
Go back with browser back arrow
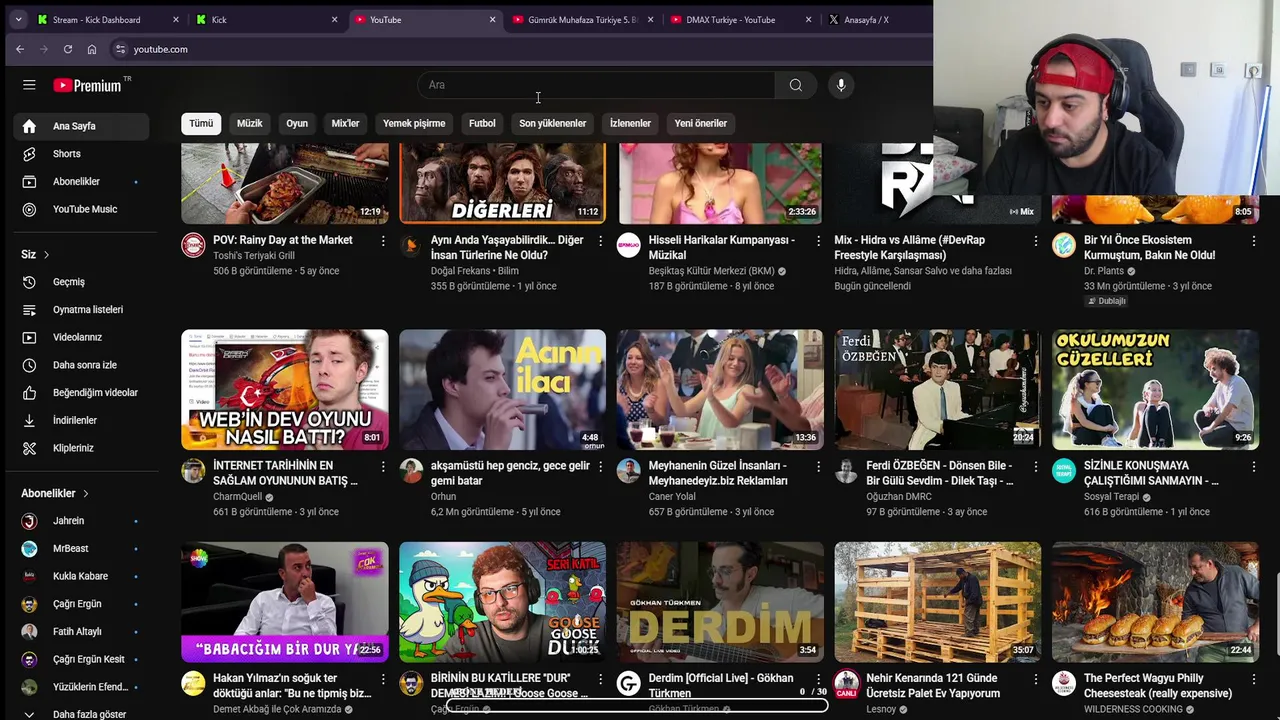(x=20, y=49)
